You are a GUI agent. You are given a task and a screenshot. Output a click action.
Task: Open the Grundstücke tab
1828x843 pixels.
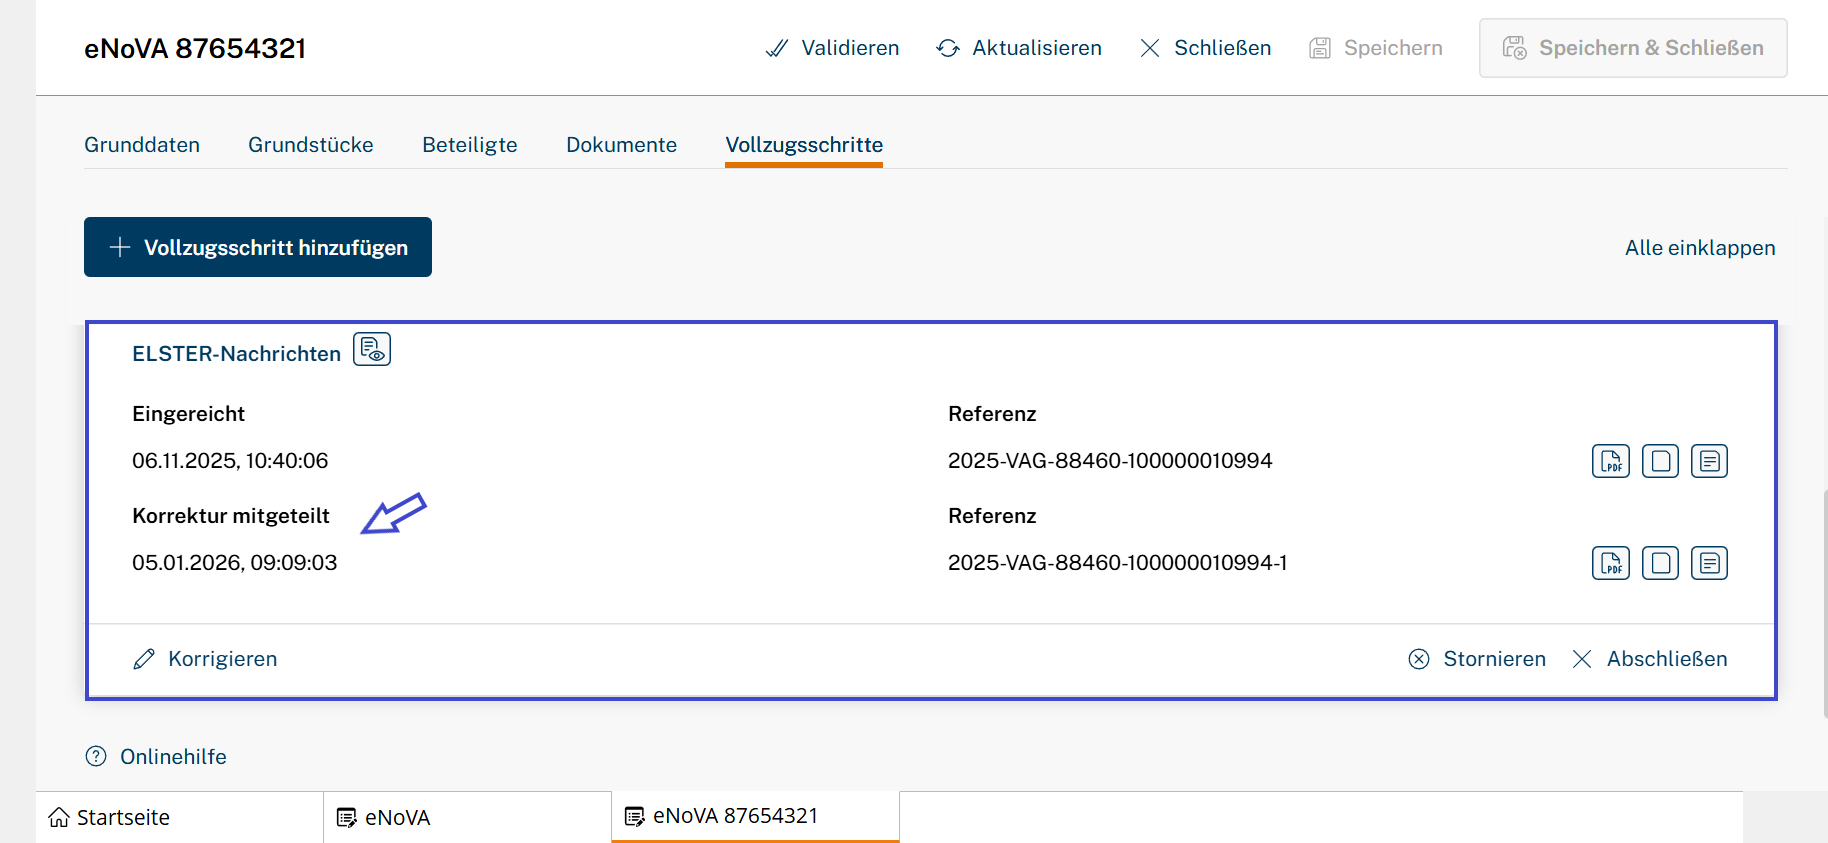(x=310, y=145)
